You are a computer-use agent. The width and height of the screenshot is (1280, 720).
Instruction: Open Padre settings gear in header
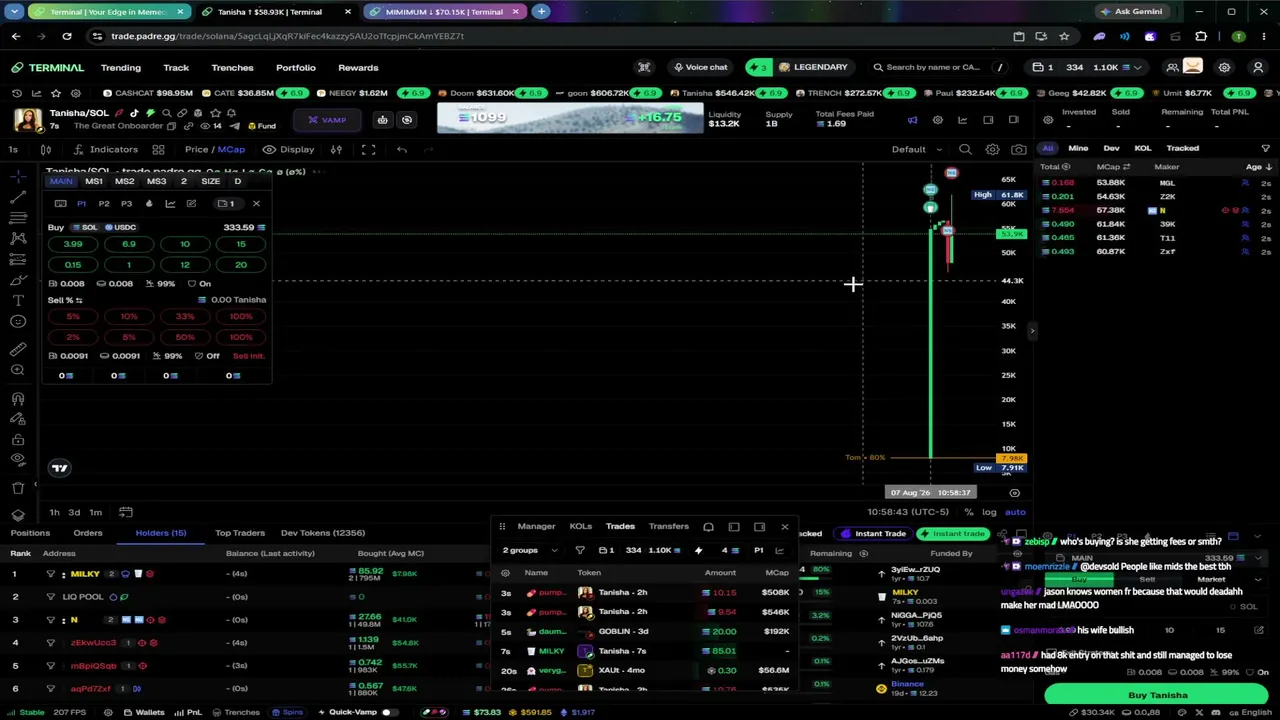coord(1224,67)
